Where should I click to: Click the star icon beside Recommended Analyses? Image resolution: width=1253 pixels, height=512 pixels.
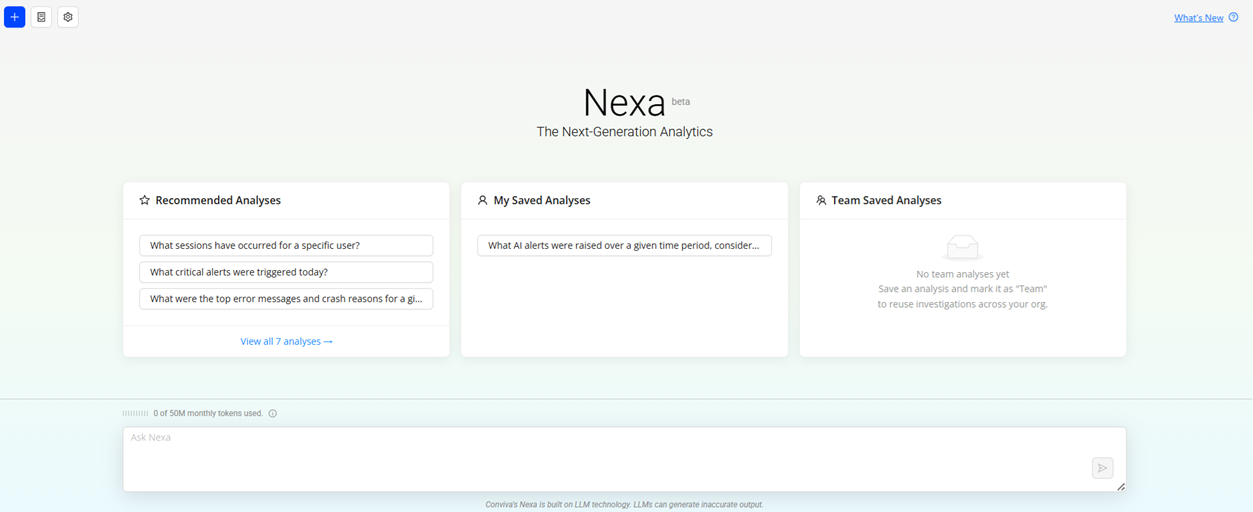pyautogui.click(x=145, y=200)
